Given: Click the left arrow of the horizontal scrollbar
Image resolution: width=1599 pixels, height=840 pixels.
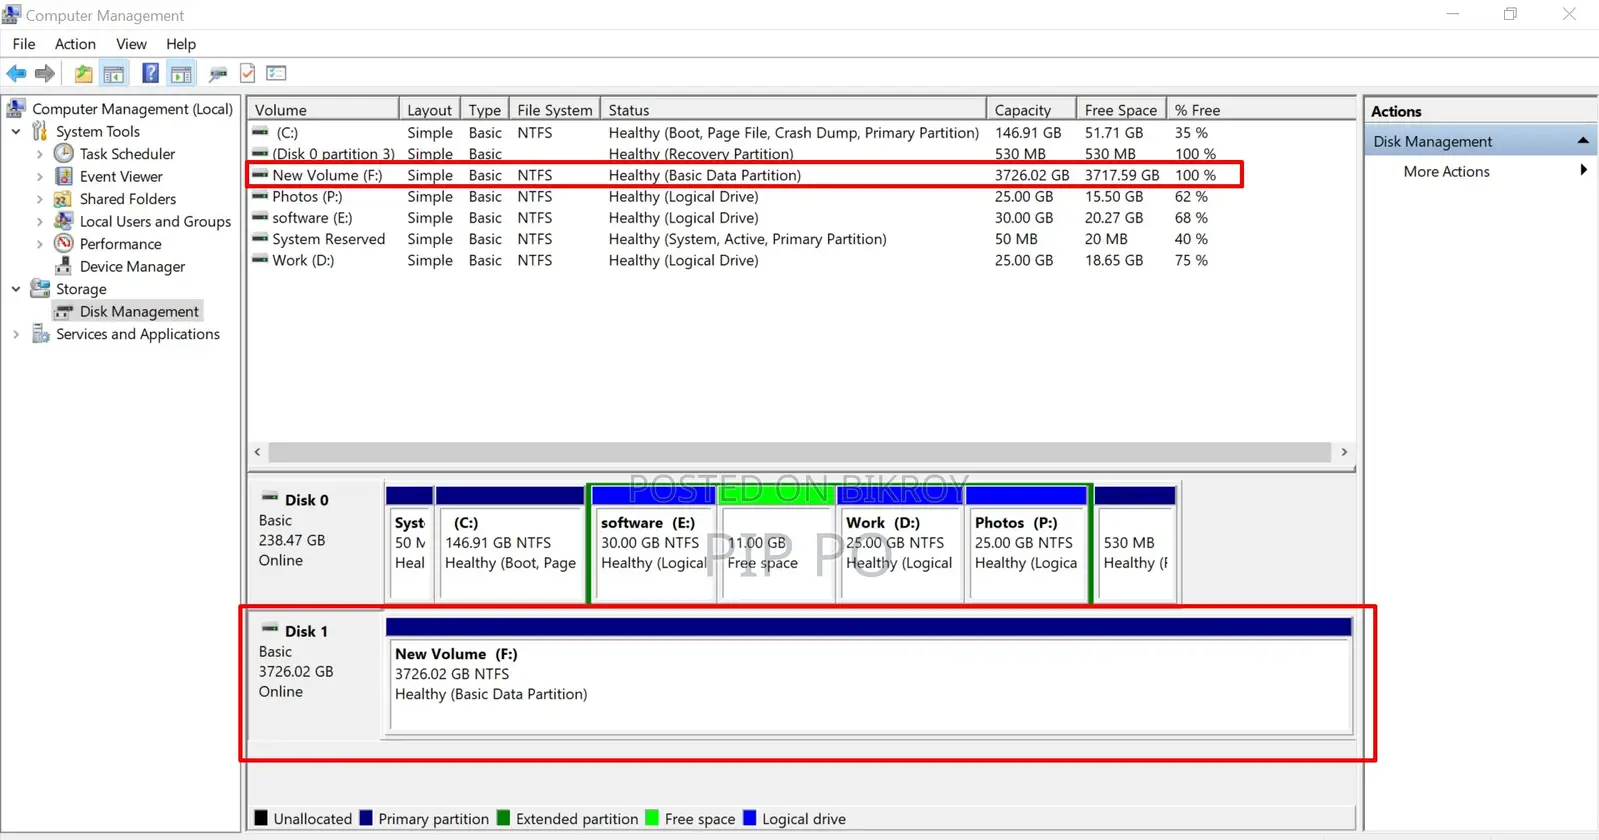Looking at the screenshot, I should pos(258,452).
